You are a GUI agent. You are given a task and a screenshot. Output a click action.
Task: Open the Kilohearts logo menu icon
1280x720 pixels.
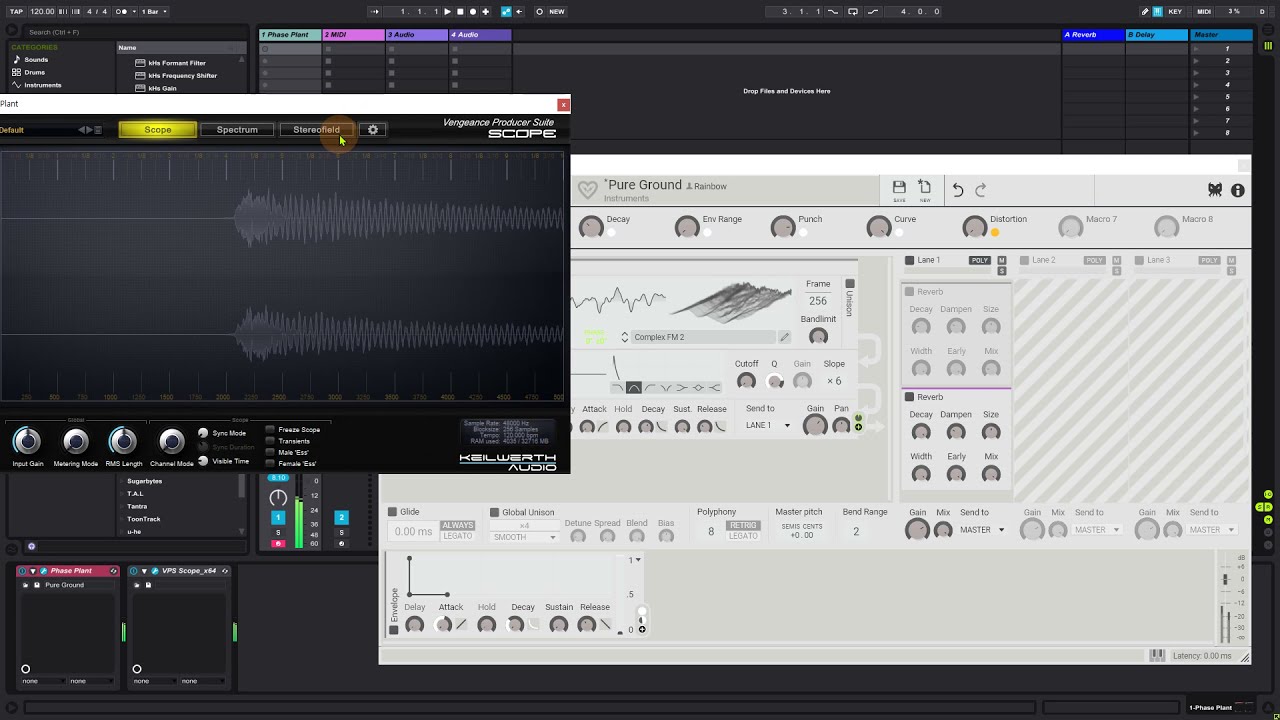coord(1215,190)
